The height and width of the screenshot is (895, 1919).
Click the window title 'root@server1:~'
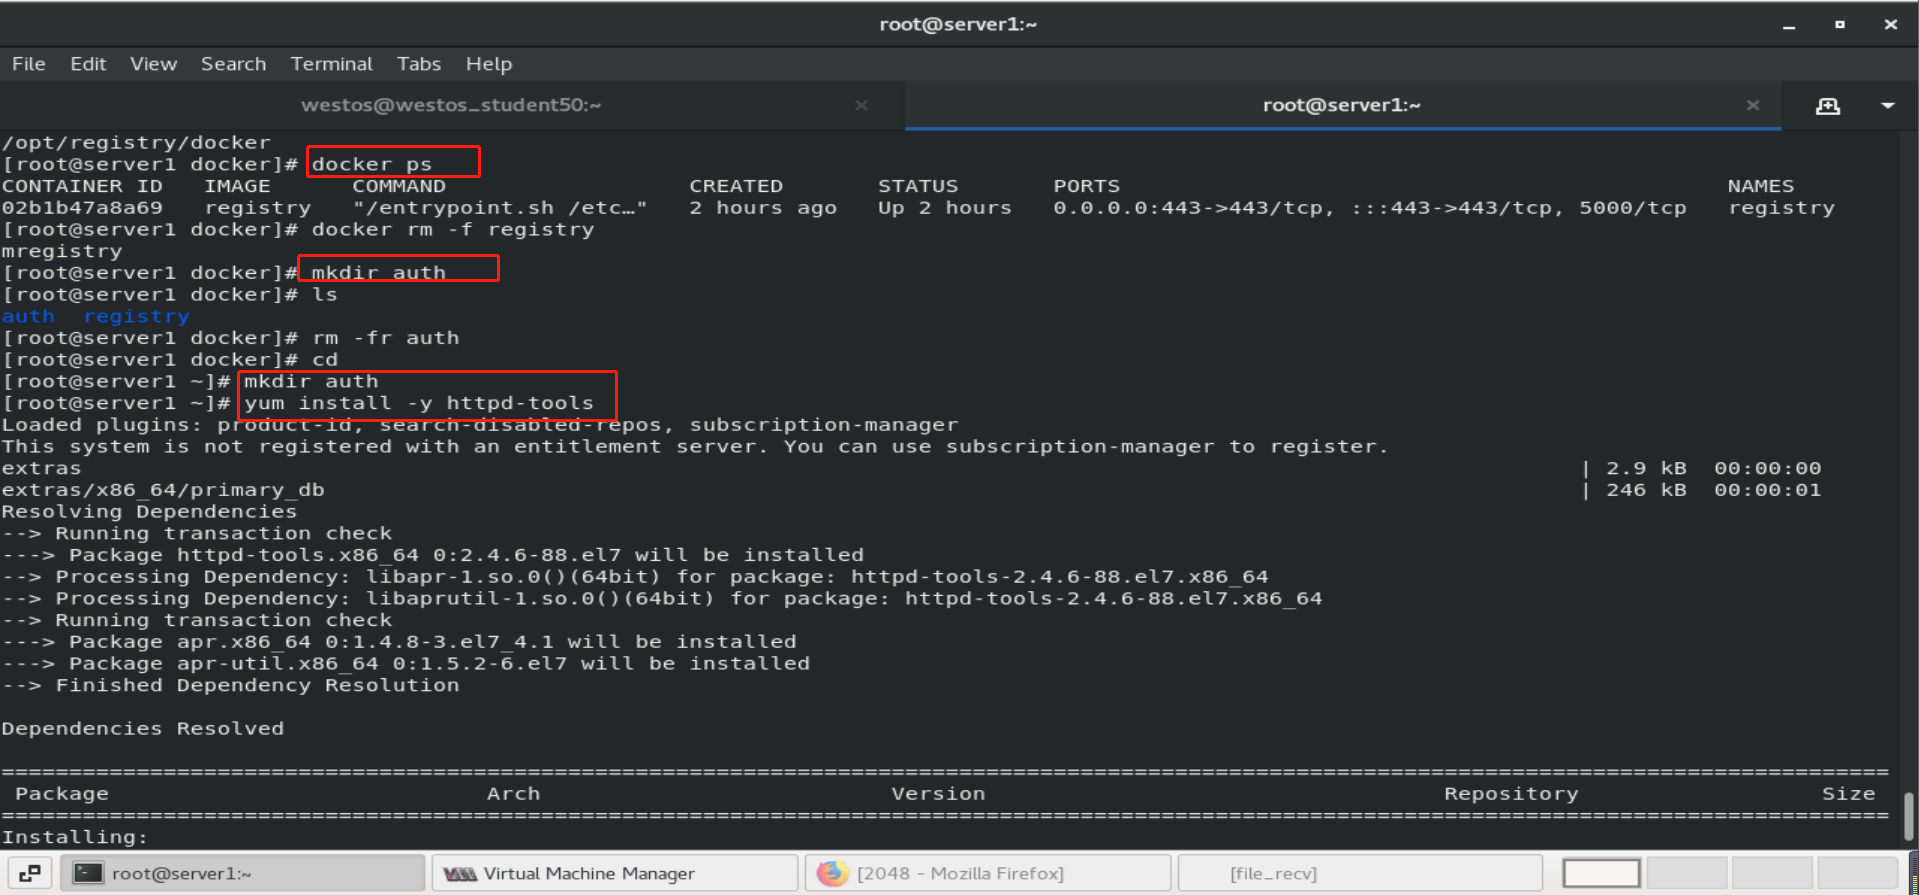tap(958, 25)
